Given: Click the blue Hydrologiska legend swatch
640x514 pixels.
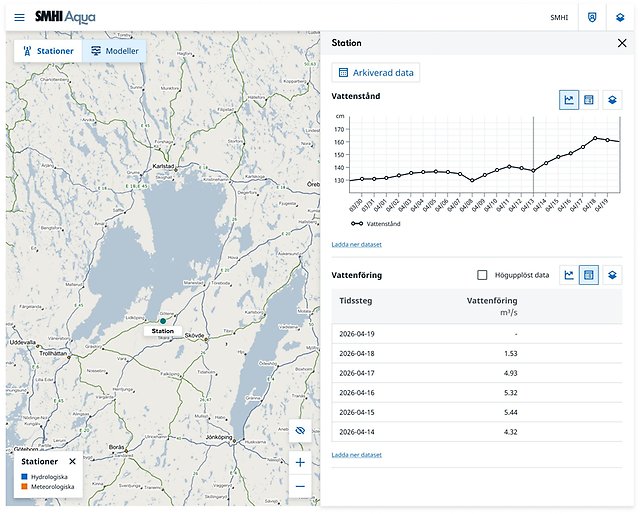Looking at the screenshot, I should tap(24, 476).
